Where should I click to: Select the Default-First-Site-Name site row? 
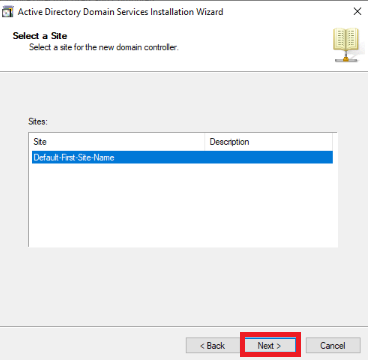tap(182, 157)
